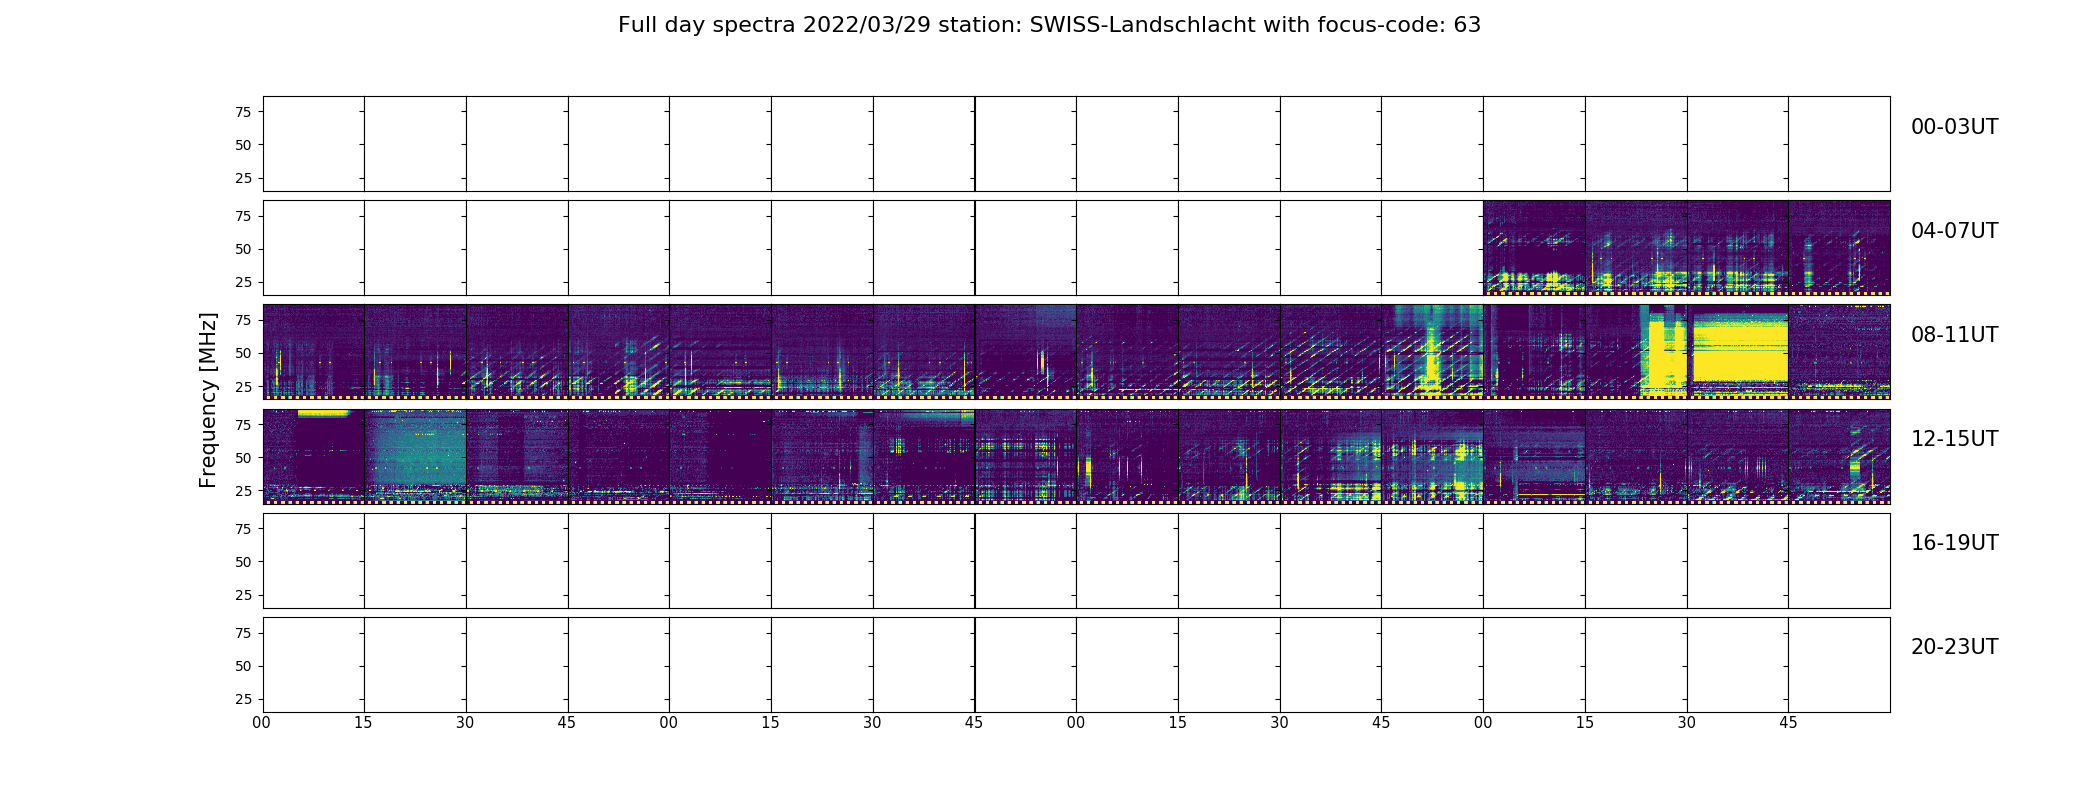Select the 25 tick label of the 20-23UT row
This screenshot has height=800, width=2100.
coord(243,699)
